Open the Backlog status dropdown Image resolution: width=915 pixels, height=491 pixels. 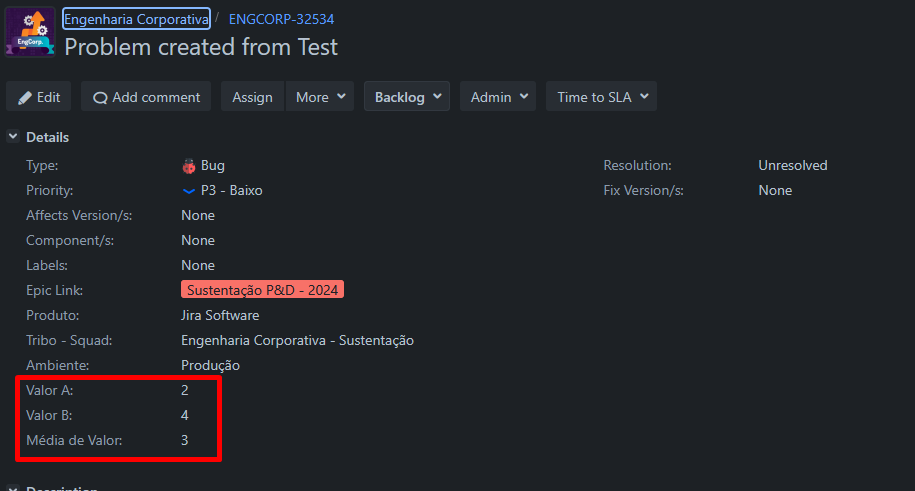click(407, 96)
